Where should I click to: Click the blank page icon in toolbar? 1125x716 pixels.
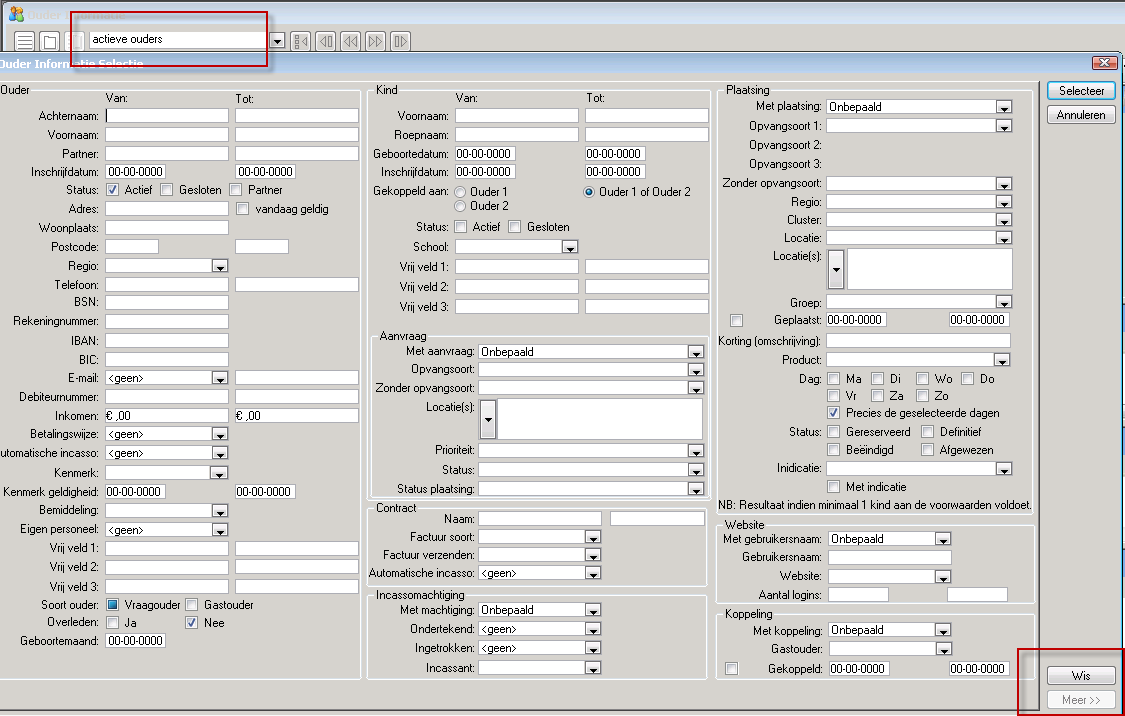[49, 41]
